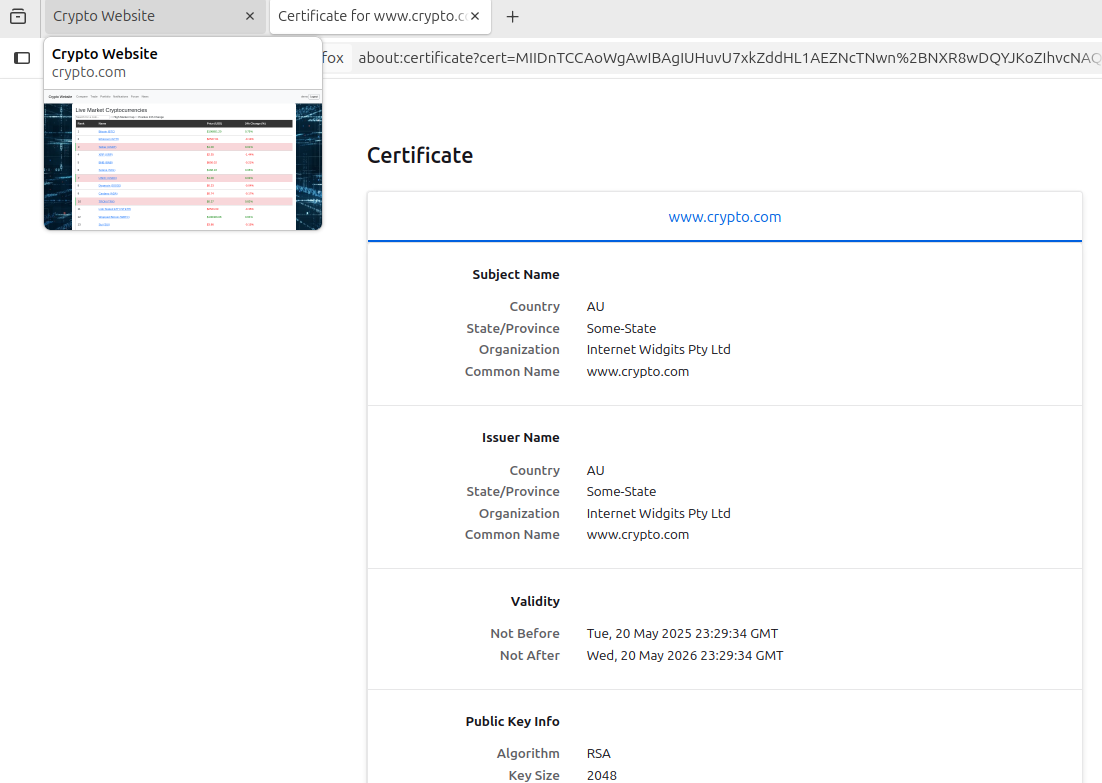Click the Subject Name Country value AU
Image resolution: width=1102 pixels, height=783 pixels.
[x=595, y=307]
